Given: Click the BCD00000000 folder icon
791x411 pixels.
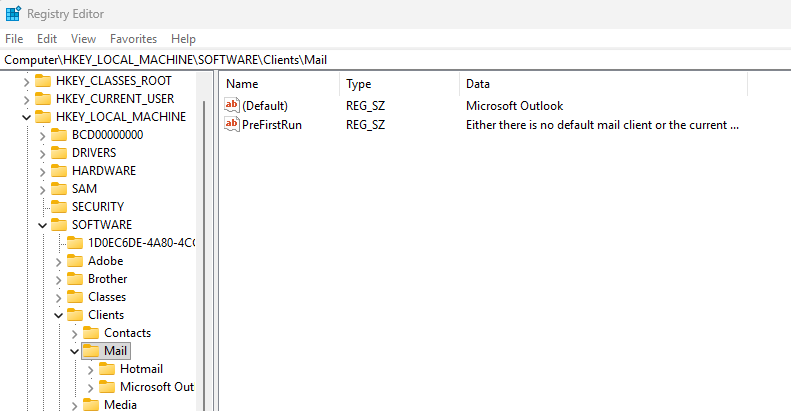Looking at the screenshot, I should click(59, 135).
